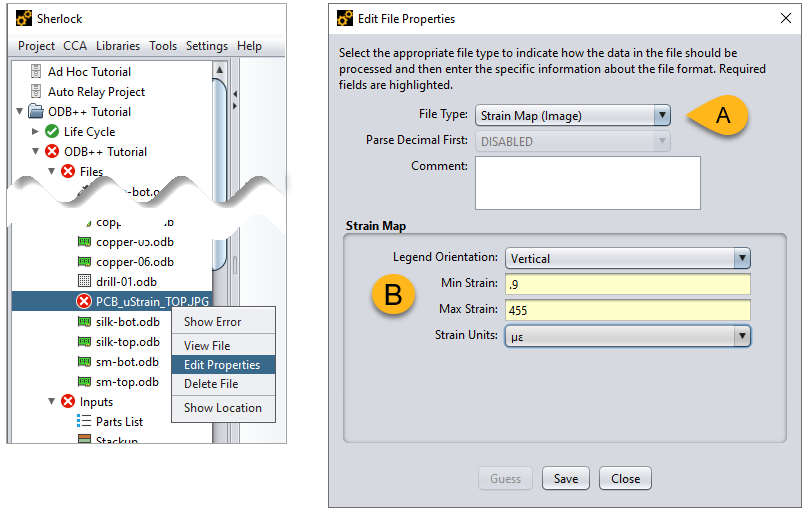Click into the Max Strain field

pos(627,310)
